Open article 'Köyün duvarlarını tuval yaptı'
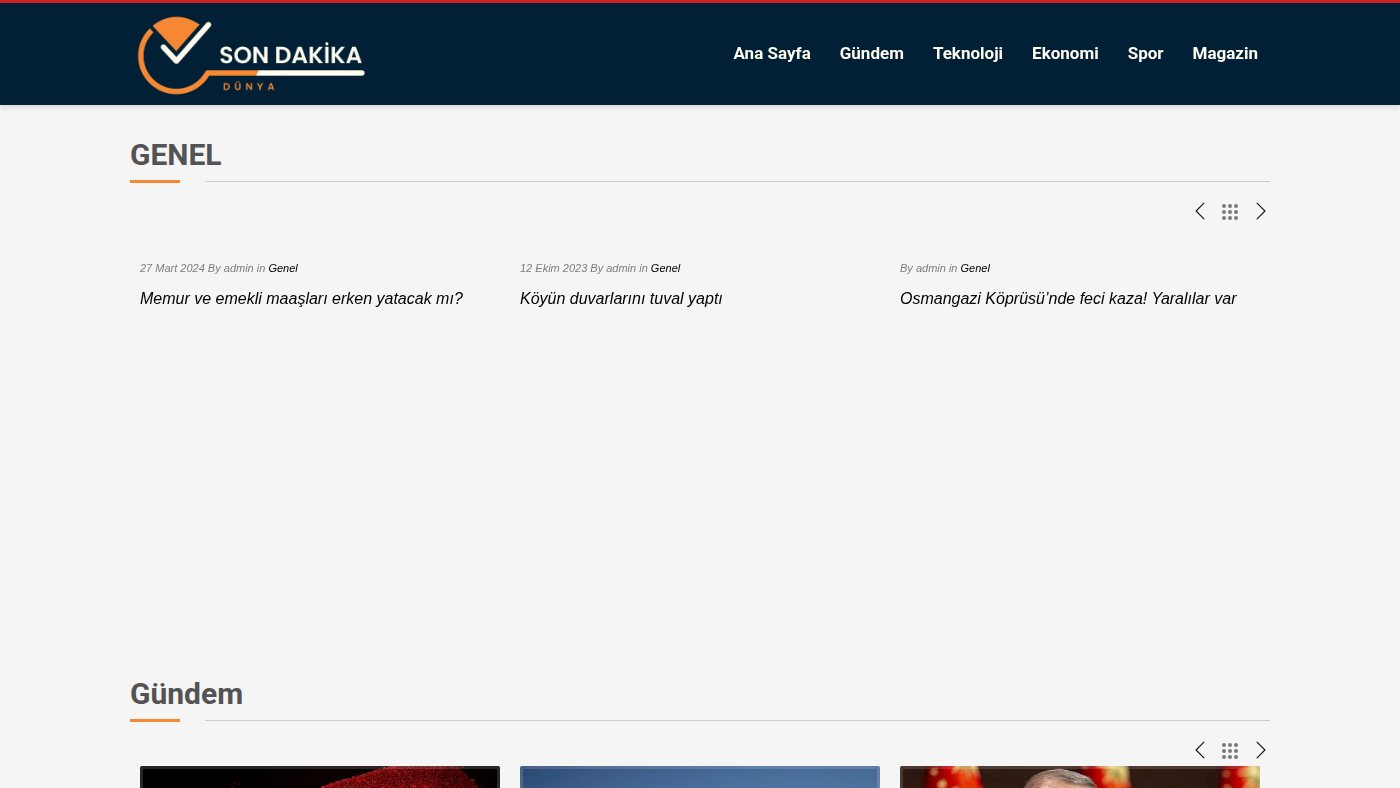Image resolution: width=1400 pixels, height=788 pixels. click(621, 299)
